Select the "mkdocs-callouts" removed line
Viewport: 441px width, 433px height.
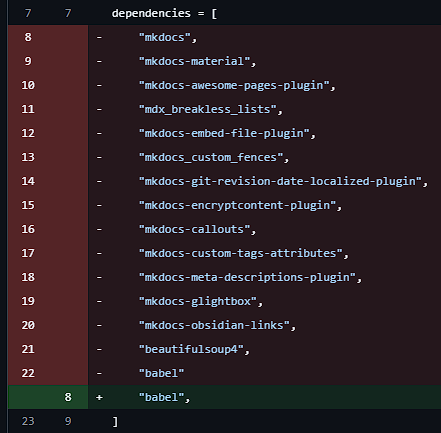(197, 229)
